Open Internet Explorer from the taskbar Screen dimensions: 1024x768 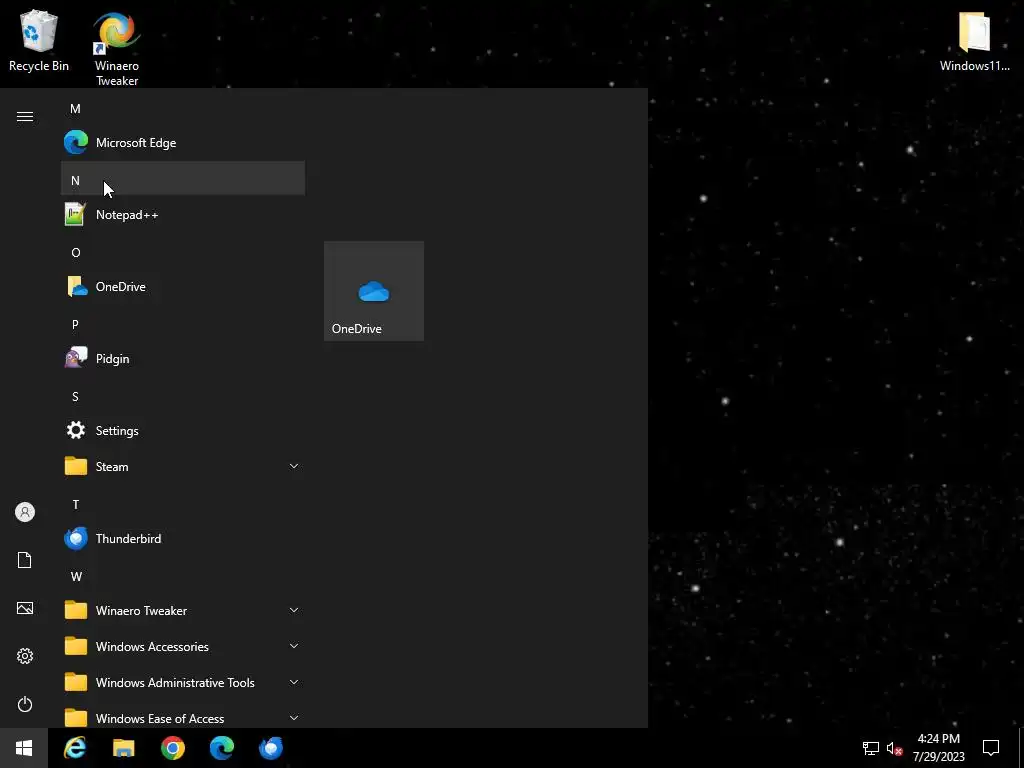pos(74,748)
